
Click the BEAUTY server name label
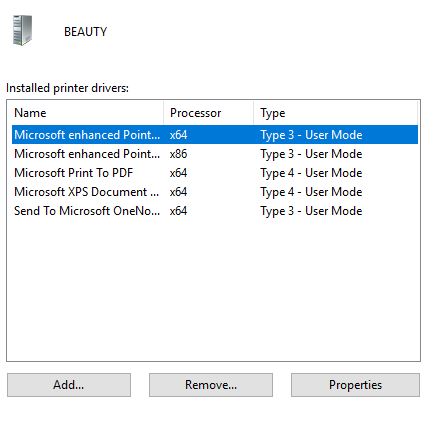[85, 32]
